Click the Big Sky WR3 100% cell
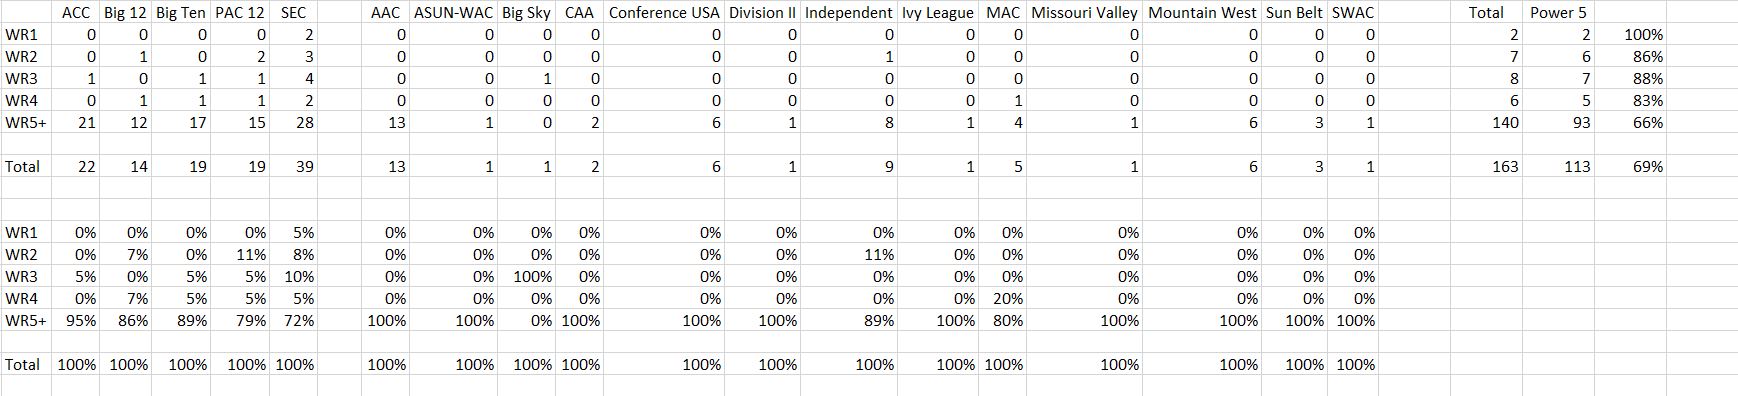The image size is (1738, 396). click(526, 277)
